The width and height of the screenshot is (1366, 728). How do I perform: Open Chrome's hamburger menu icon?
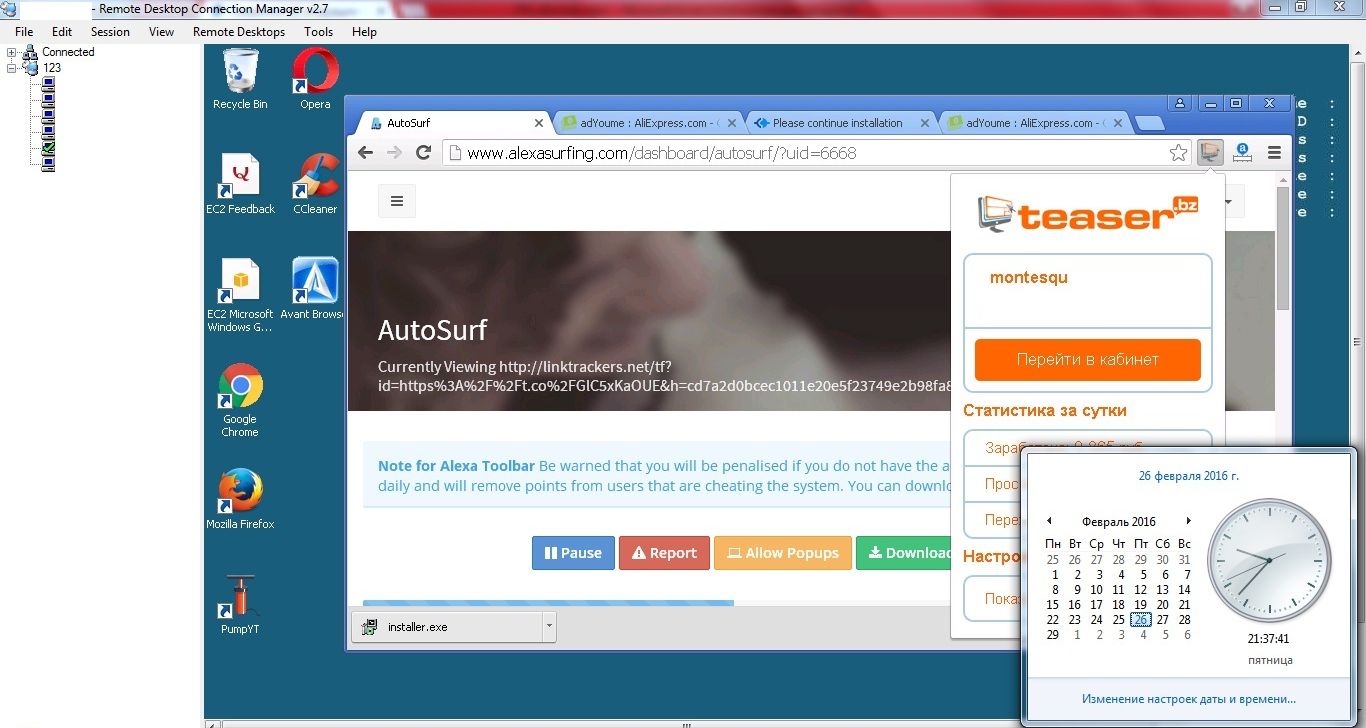(x=1274, y=153)
